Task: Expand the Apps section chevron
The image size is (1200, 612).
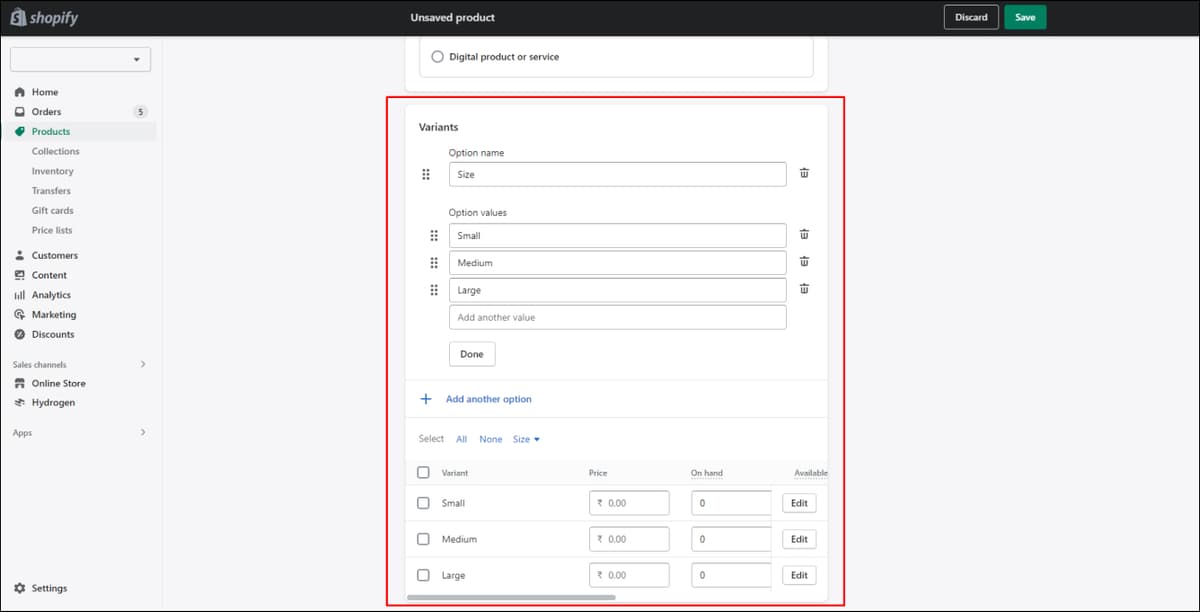Action: 143,432
